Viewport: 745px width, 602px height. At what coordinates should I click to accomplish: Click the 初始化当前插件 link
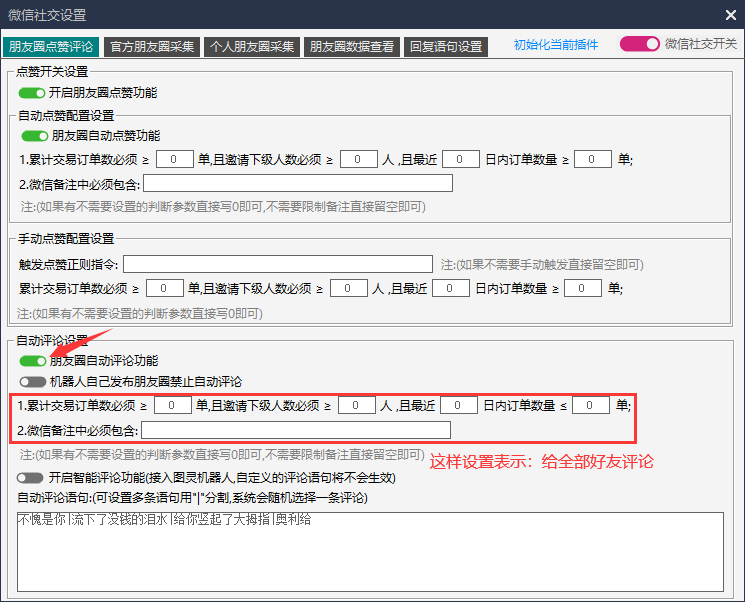click(556, 44)
